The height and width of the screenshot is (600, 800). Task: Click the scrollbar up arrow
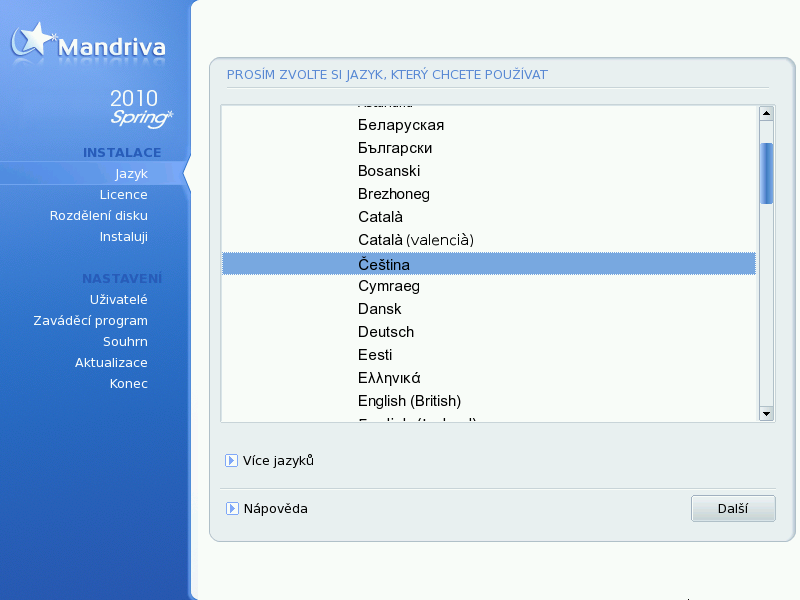coord(766,113)
